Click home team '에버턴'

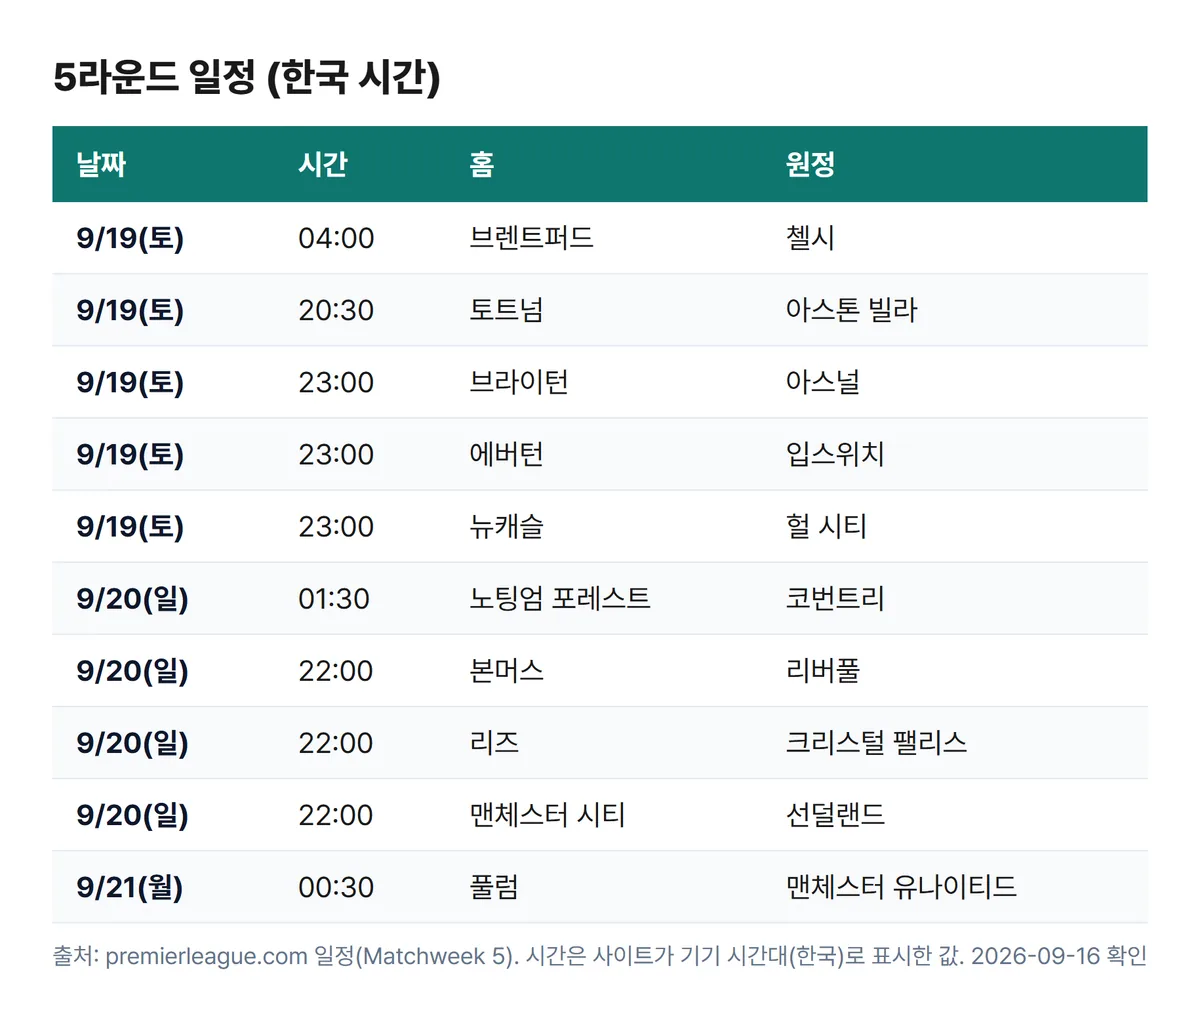click(x=506, y=454)
